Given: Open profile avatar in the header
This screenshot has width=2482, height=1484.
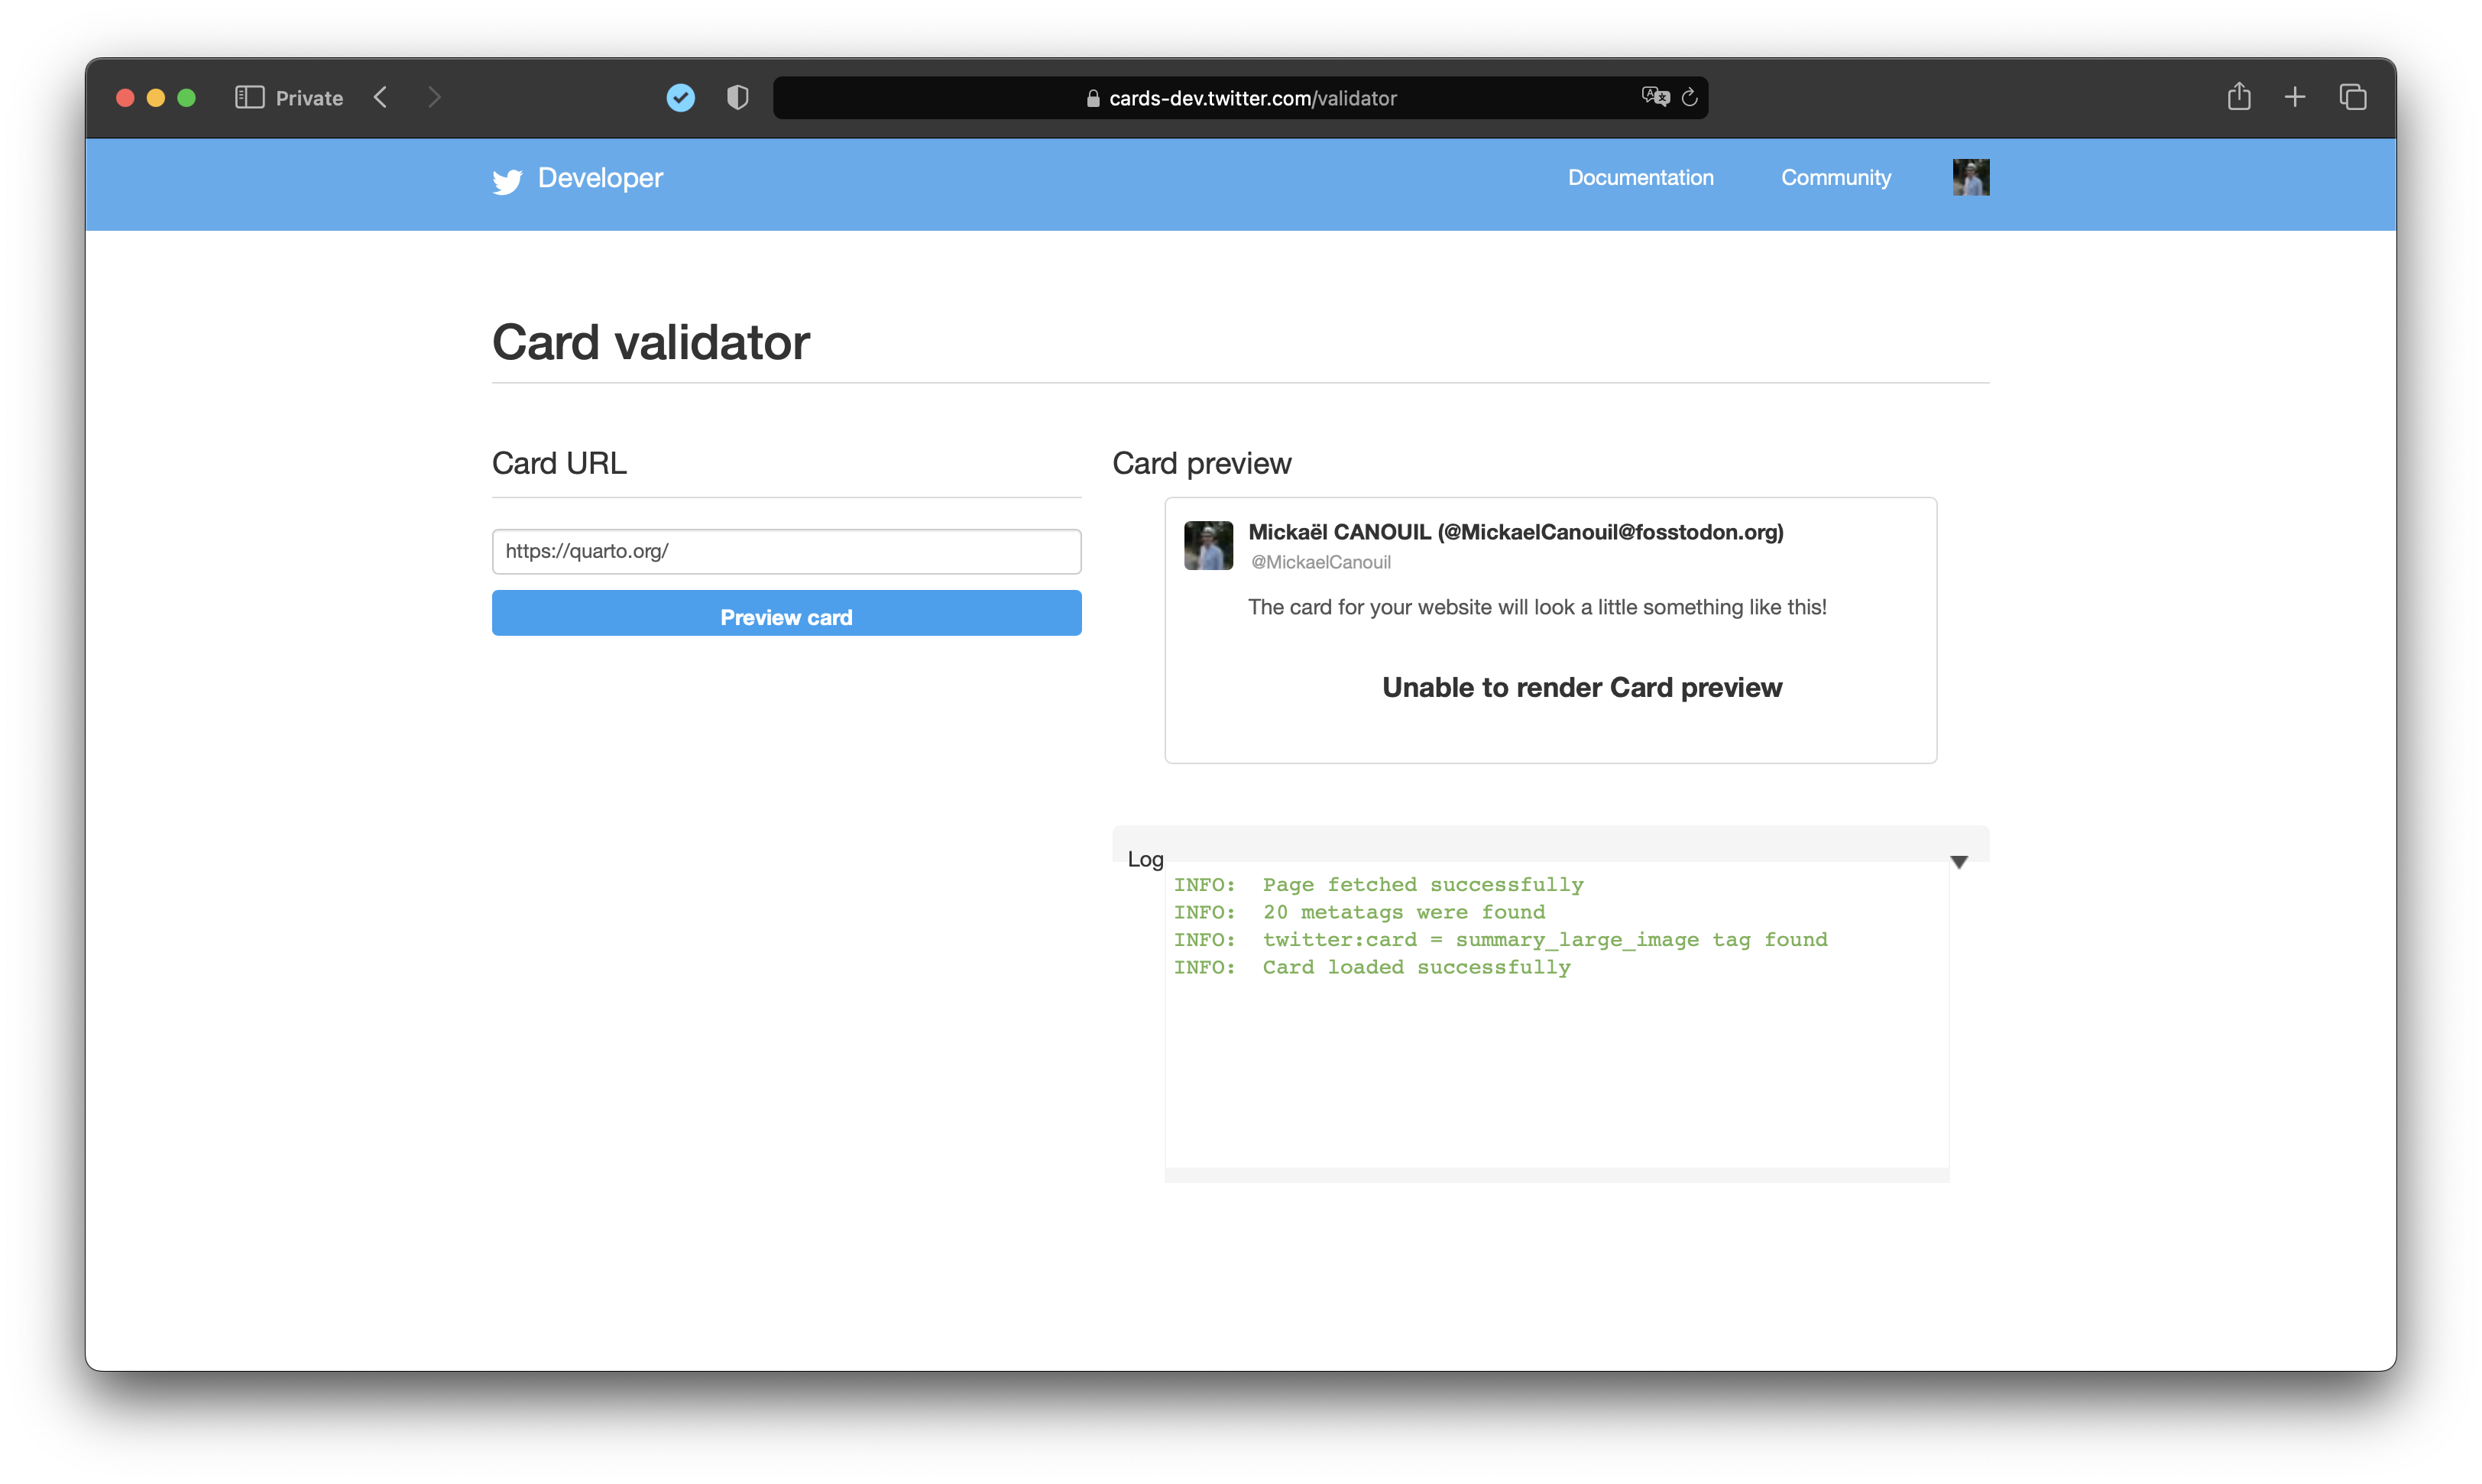Looking at the screenshot, I should 1971,177.
